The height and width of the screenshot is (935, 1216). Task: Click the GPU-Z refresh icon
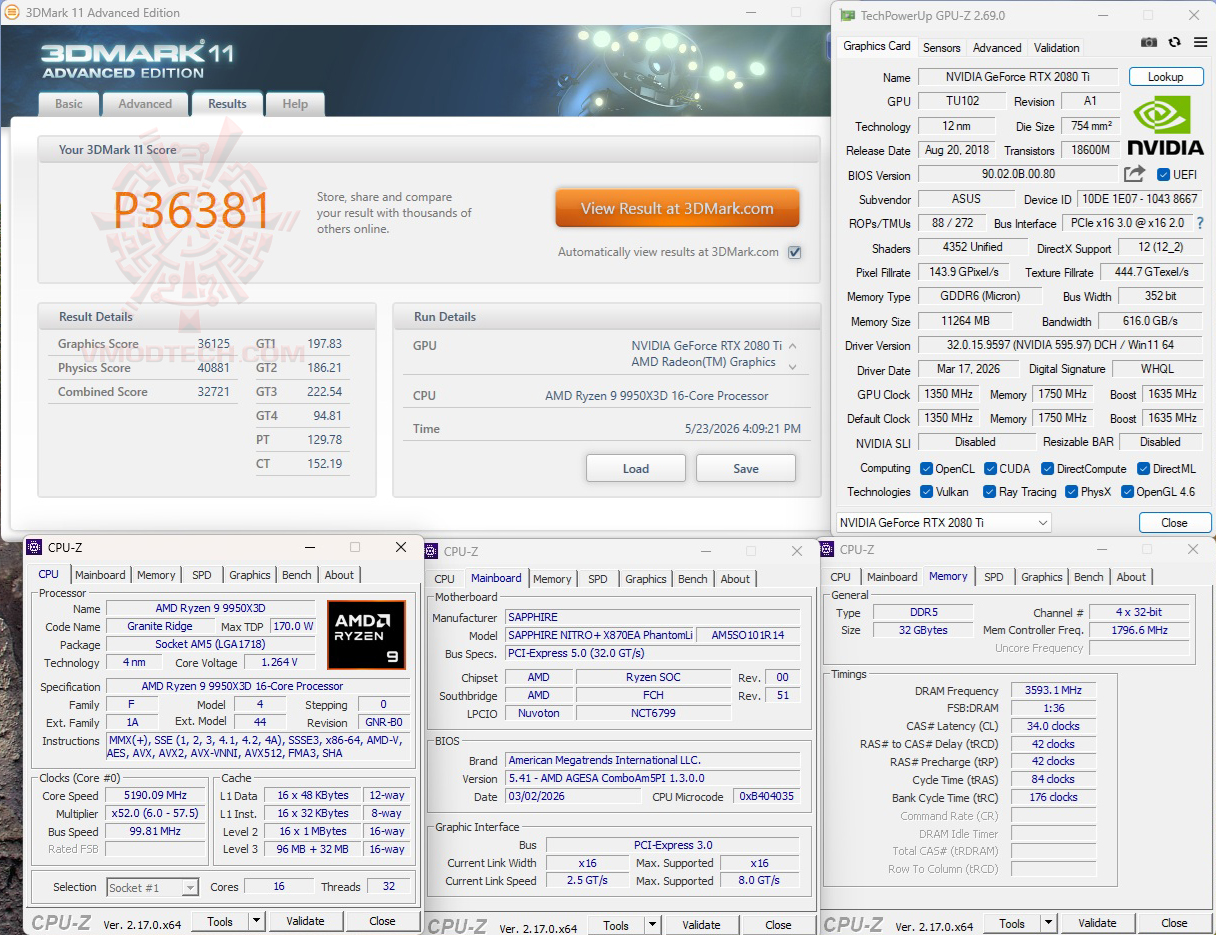(x=1174, y=43)
